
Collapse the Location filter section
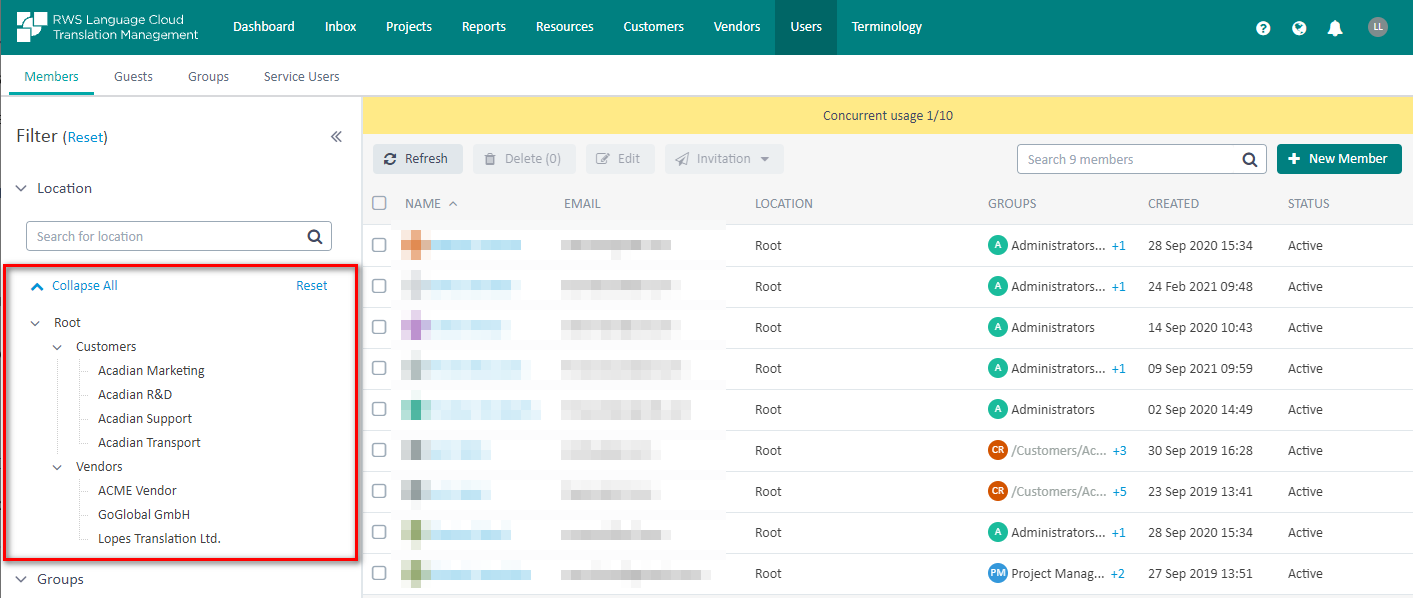point(22,188)
